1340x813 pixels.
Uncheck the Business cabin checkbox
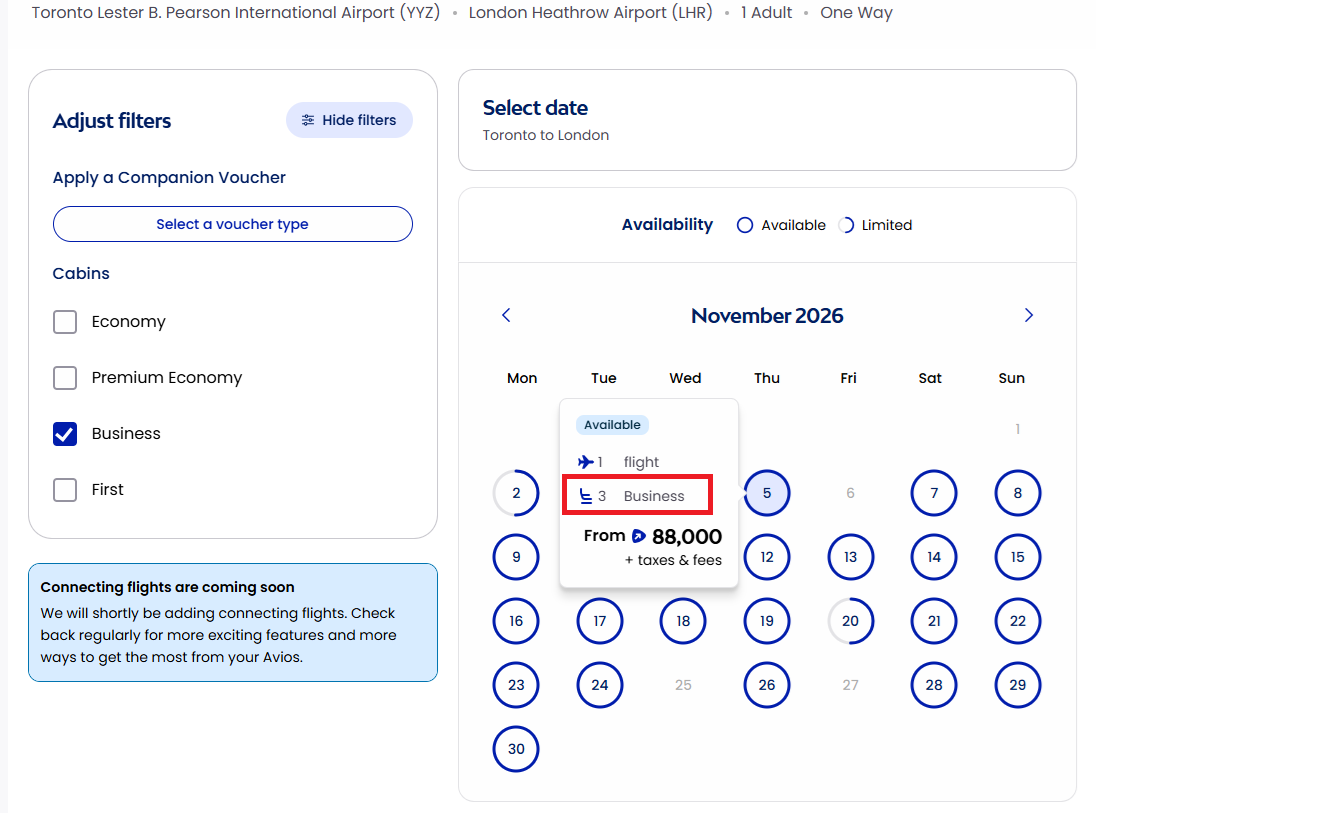[x=65, y=434]
